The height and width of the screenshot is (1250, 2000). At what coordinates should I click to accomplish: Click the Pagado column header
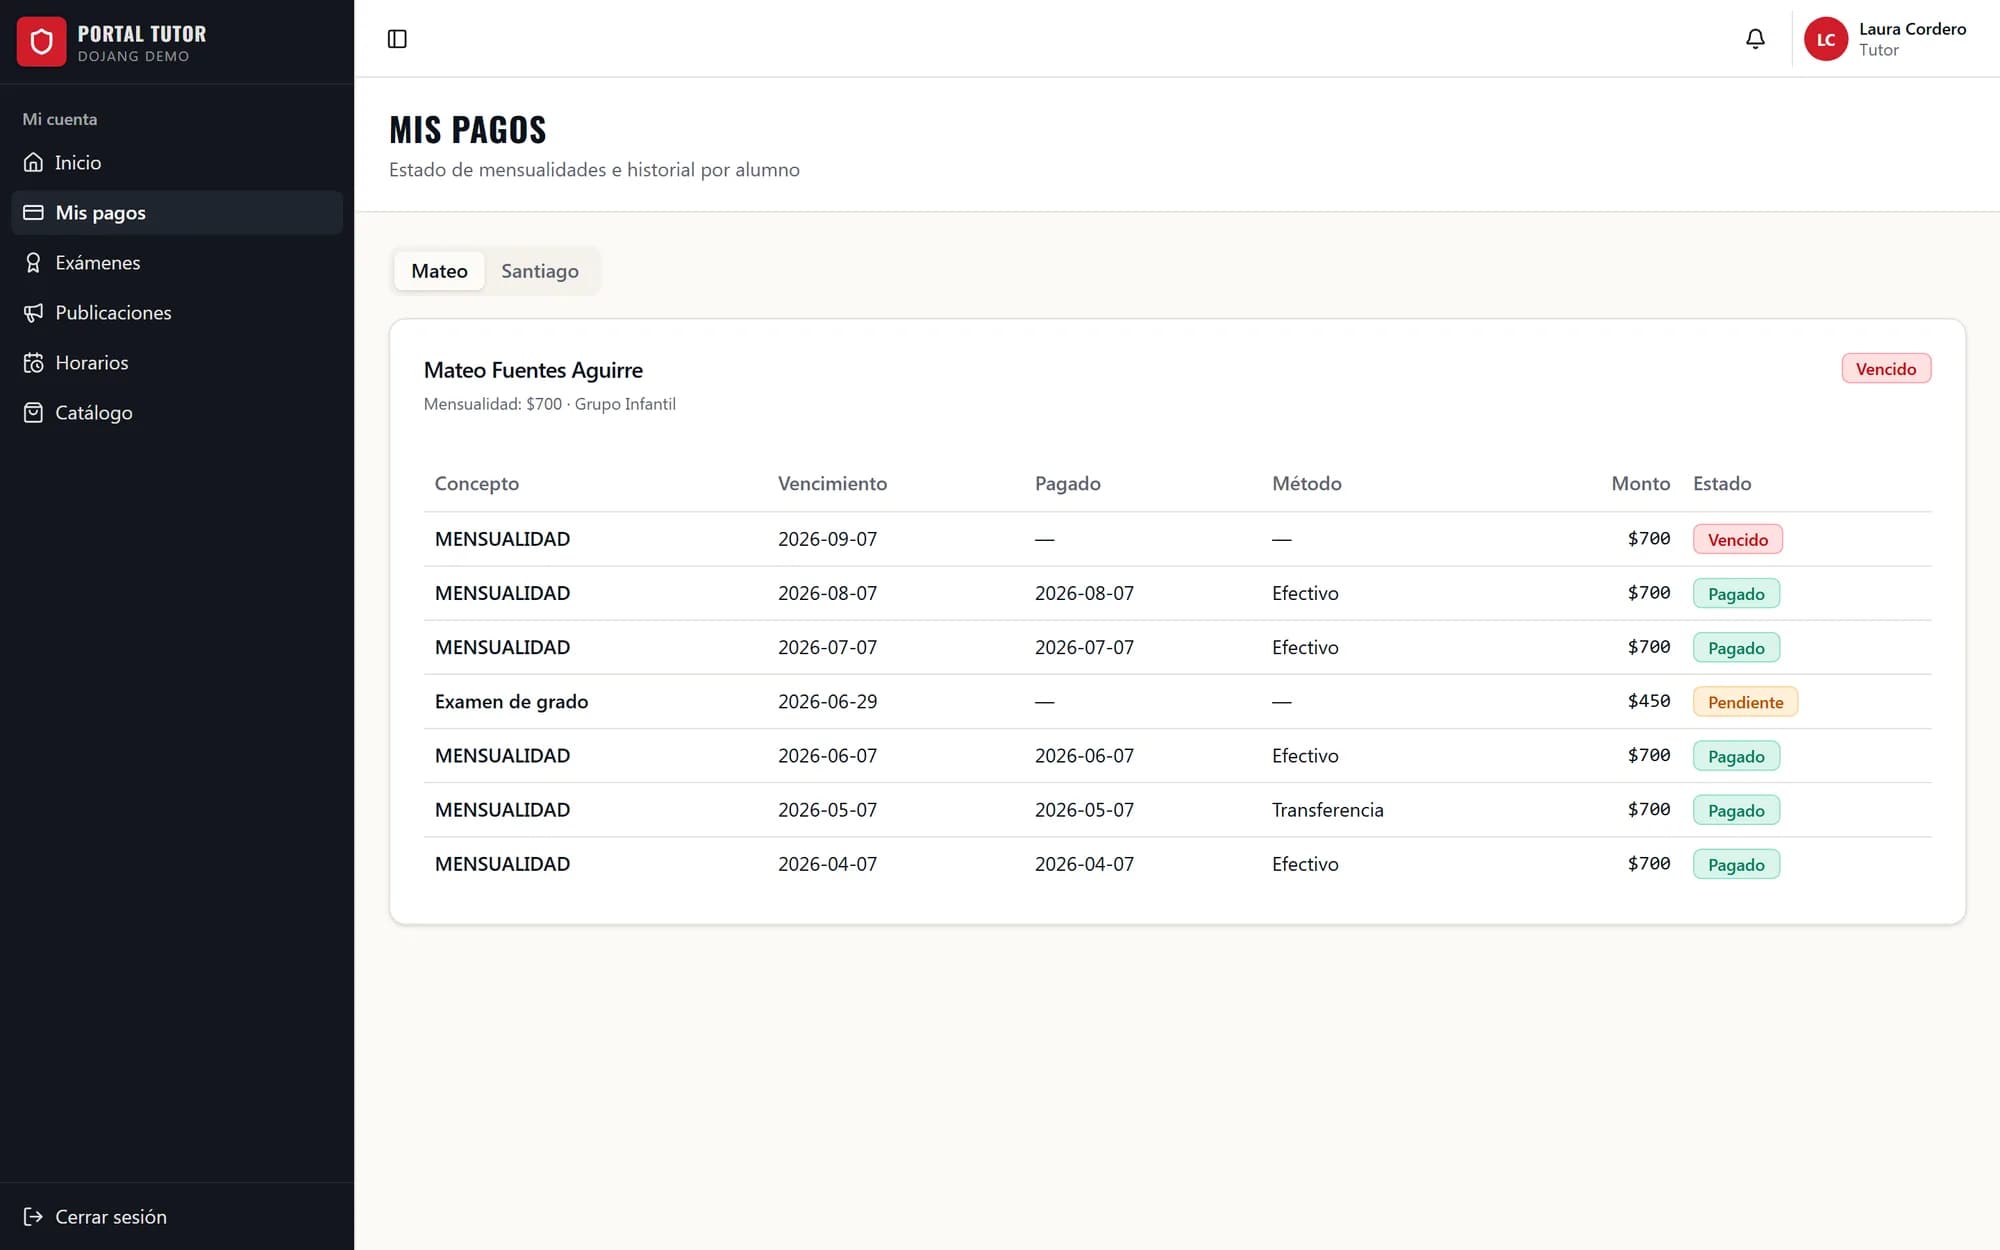click(x=1067, y=483)
